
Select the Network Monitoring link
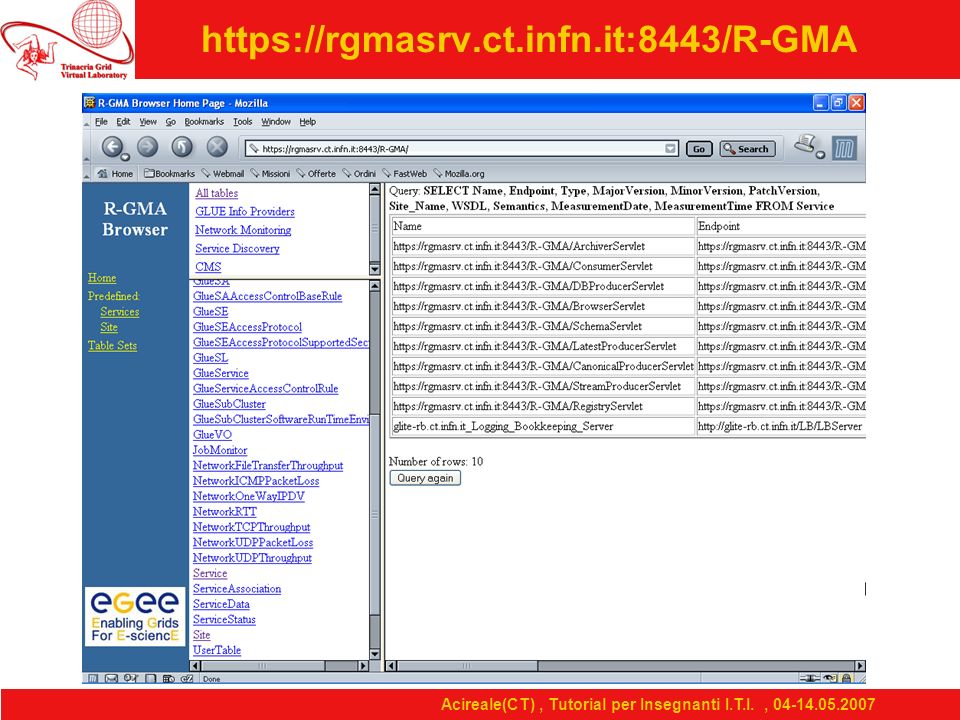pyautogui.click(x=243, y=230)
